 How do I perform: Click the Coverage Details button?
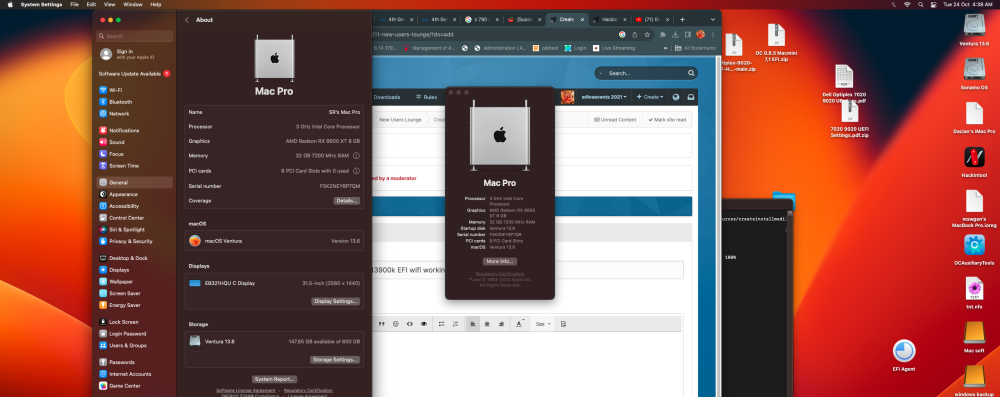click(346, 200)
